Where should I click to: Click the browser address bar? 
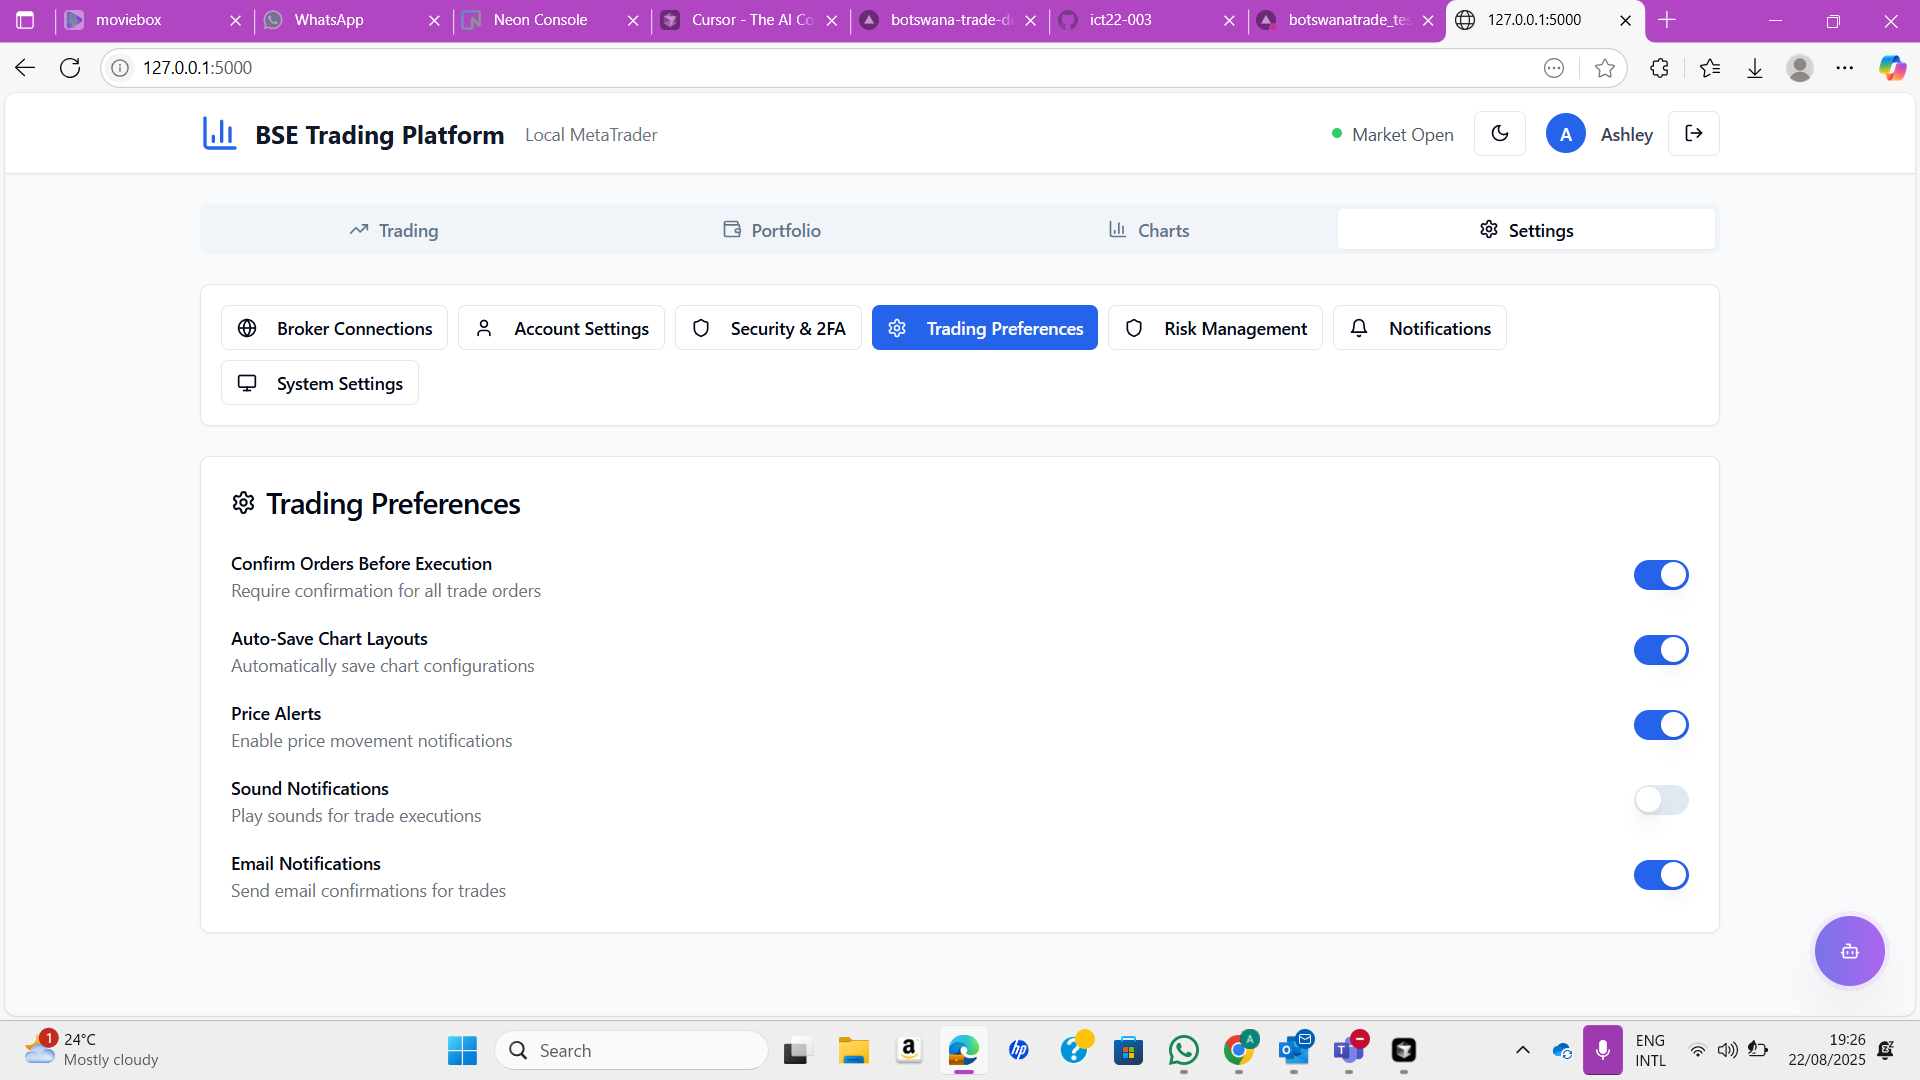pos(800,68)
